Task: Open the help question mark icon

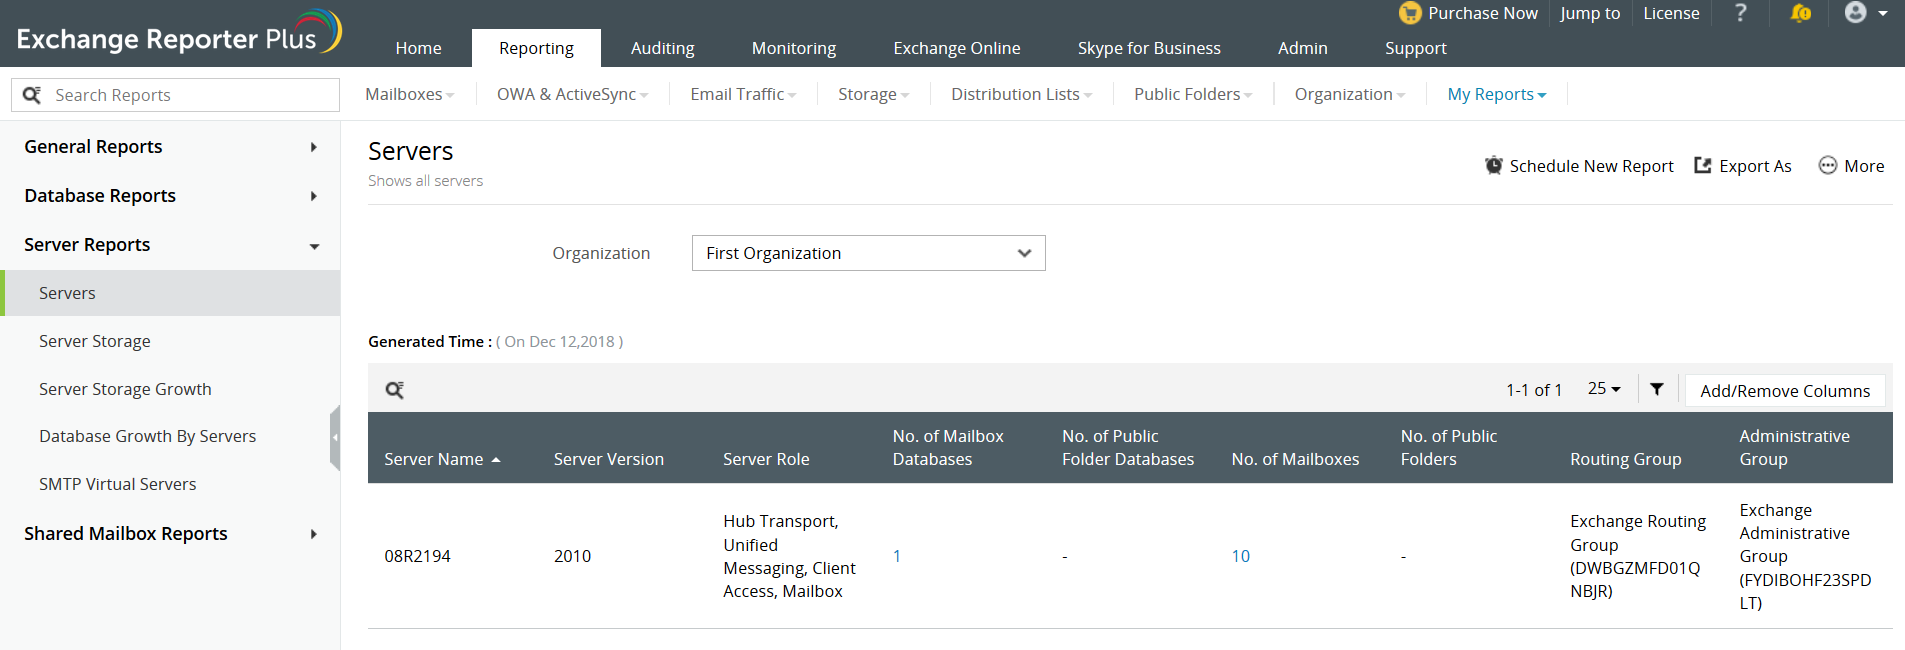Action: coord(1741,13)
